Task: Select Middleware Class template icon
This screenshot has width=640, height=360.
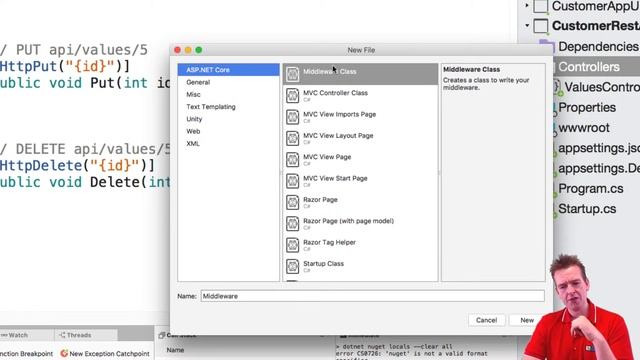Action: (x=292, y=74)
